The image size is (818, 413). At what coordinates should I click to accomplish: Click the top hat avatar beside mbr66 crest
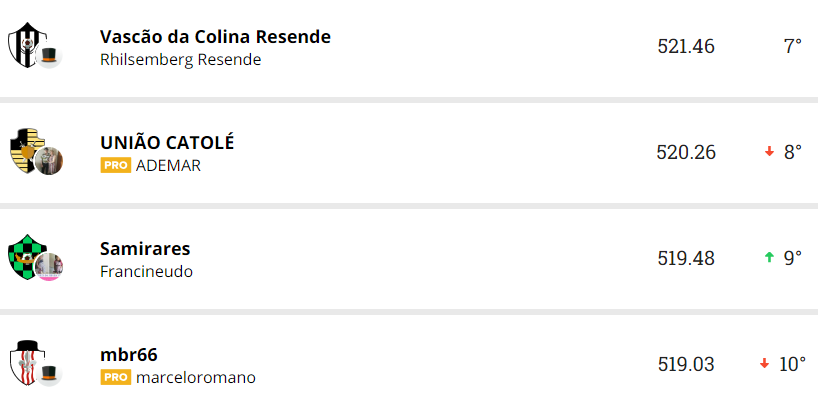tap(49, 374)
